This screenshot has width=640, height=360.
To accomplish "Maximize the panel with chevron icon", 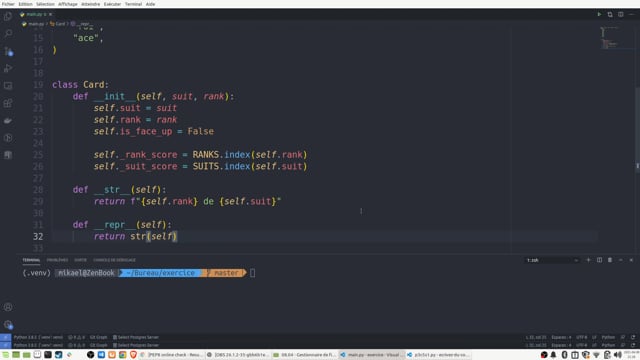I will coord(620,260).
